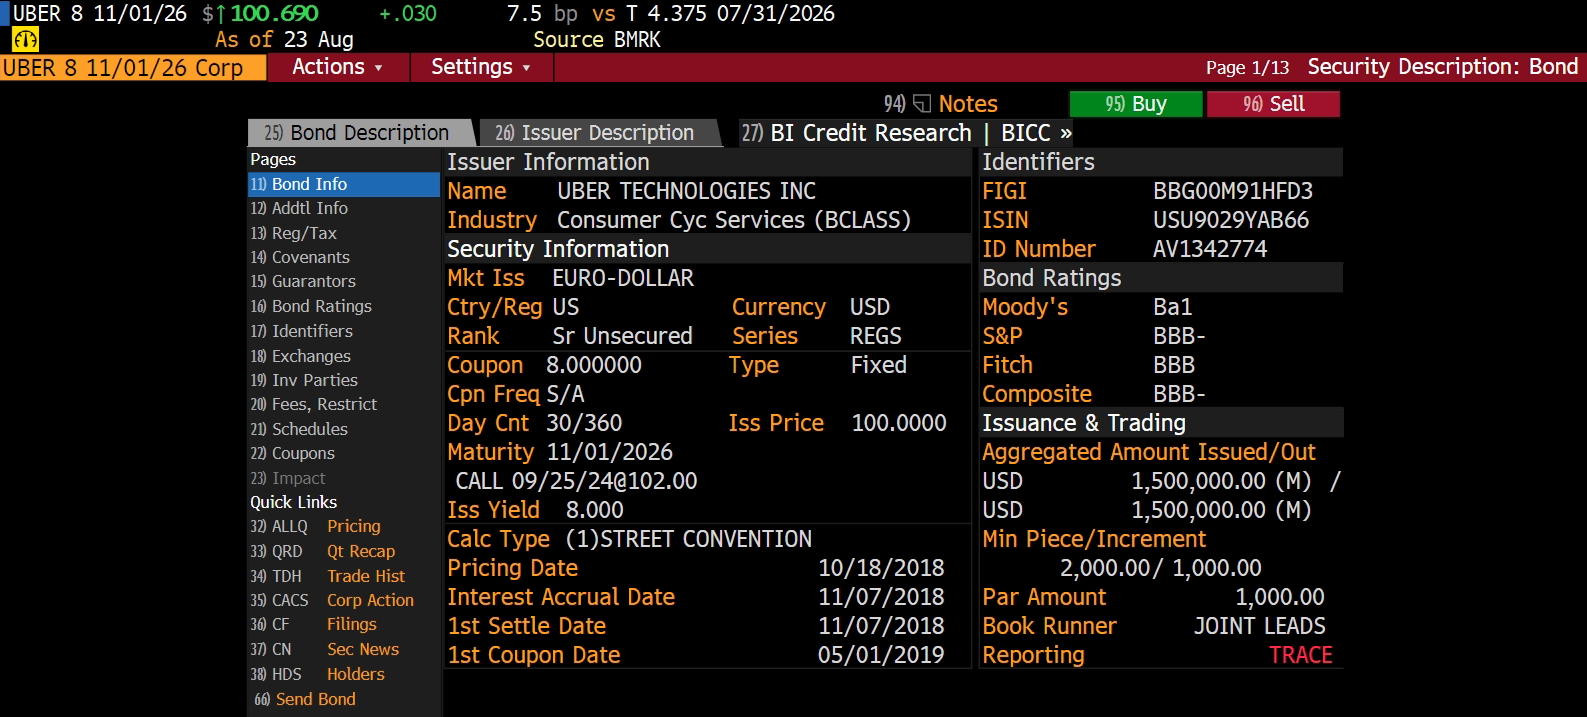Click the Source BMRK text

[x=597, y=40]
